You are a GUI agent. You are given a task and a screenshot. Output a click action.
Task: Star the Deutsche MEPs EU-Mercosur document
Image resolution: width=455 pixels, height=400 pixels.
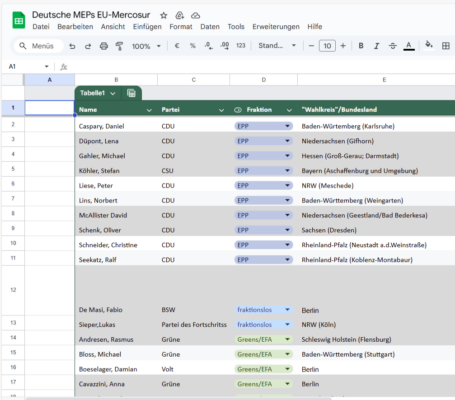pyautogui.click(x=163, y=15)
